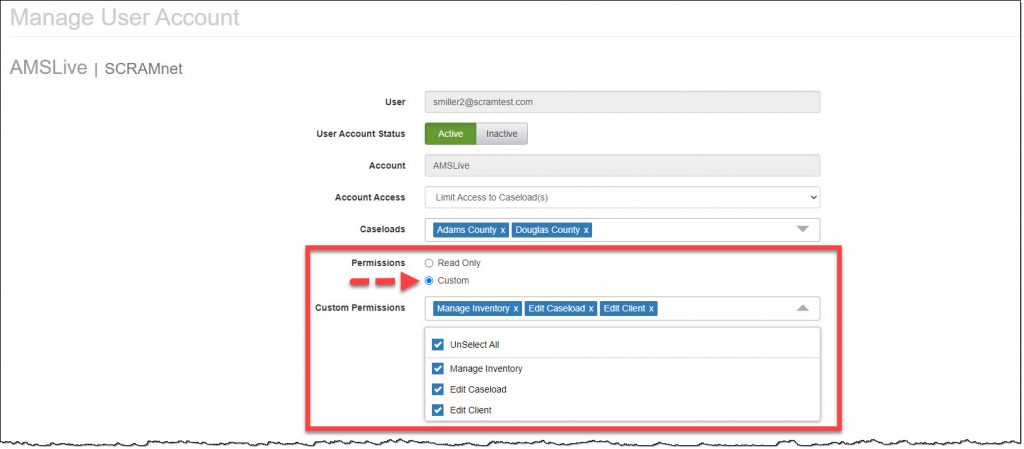Screen dimensions: 1024x449
Task: Toggle the Edit Client checkbox
Action: (438, 410)
